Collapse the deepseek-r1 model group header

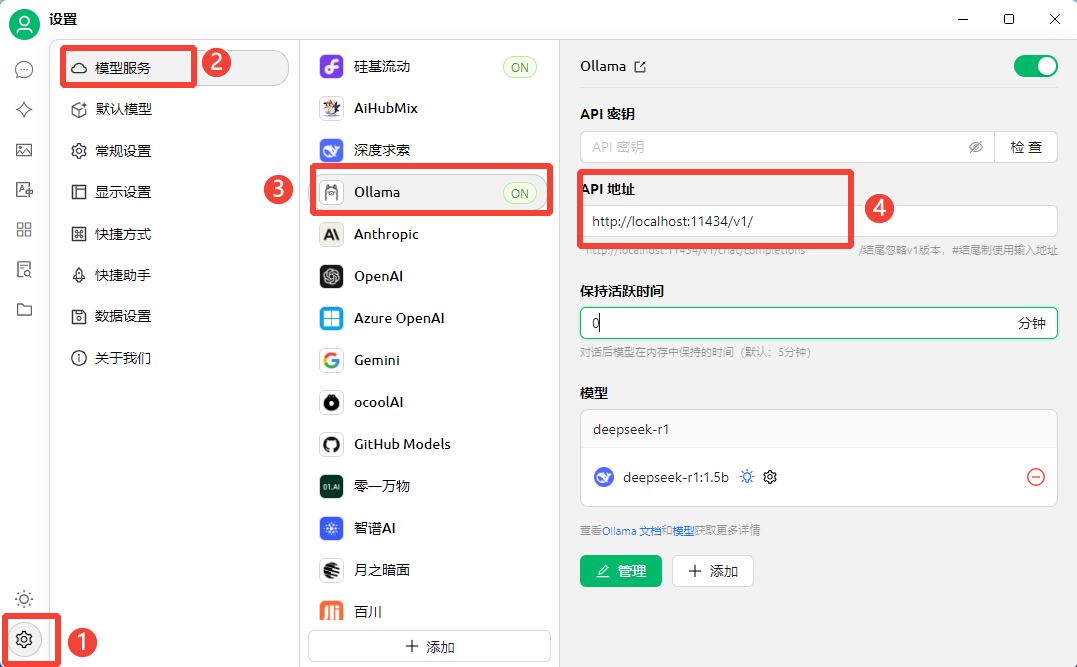(x=819, y=429)
